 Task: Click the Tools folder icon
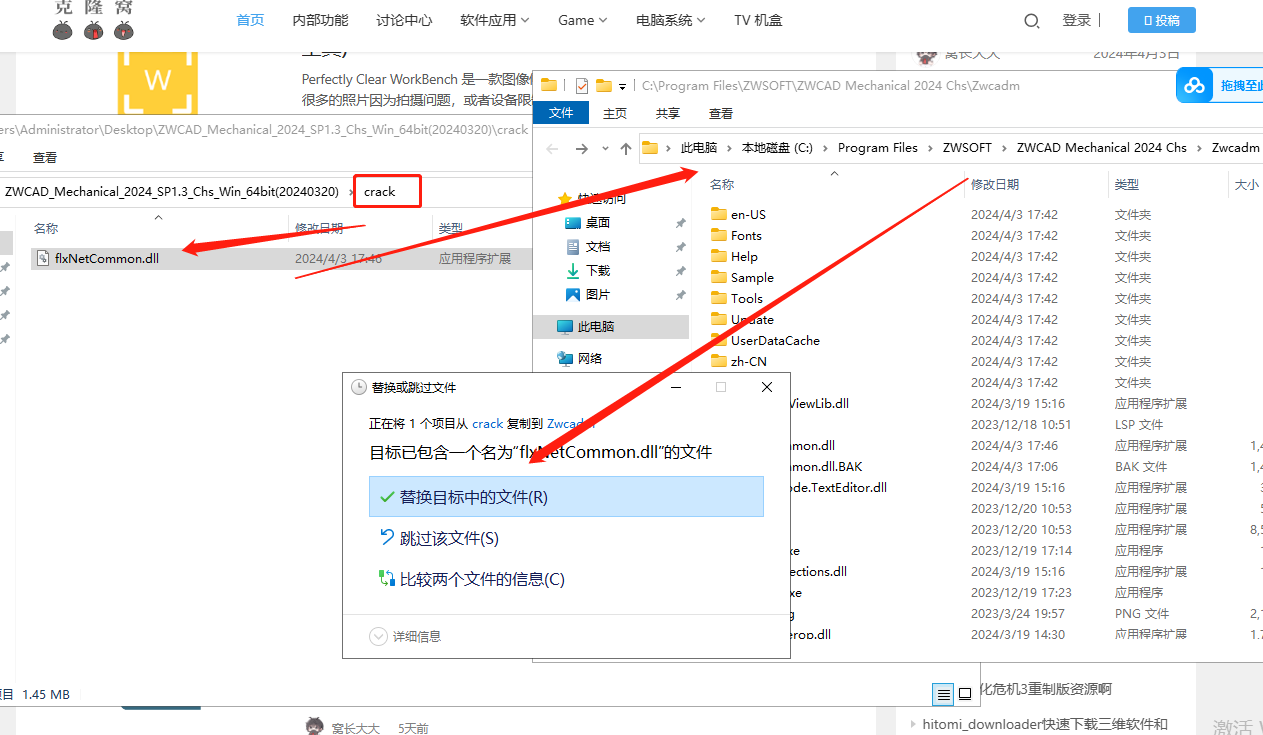click(718, 298)
